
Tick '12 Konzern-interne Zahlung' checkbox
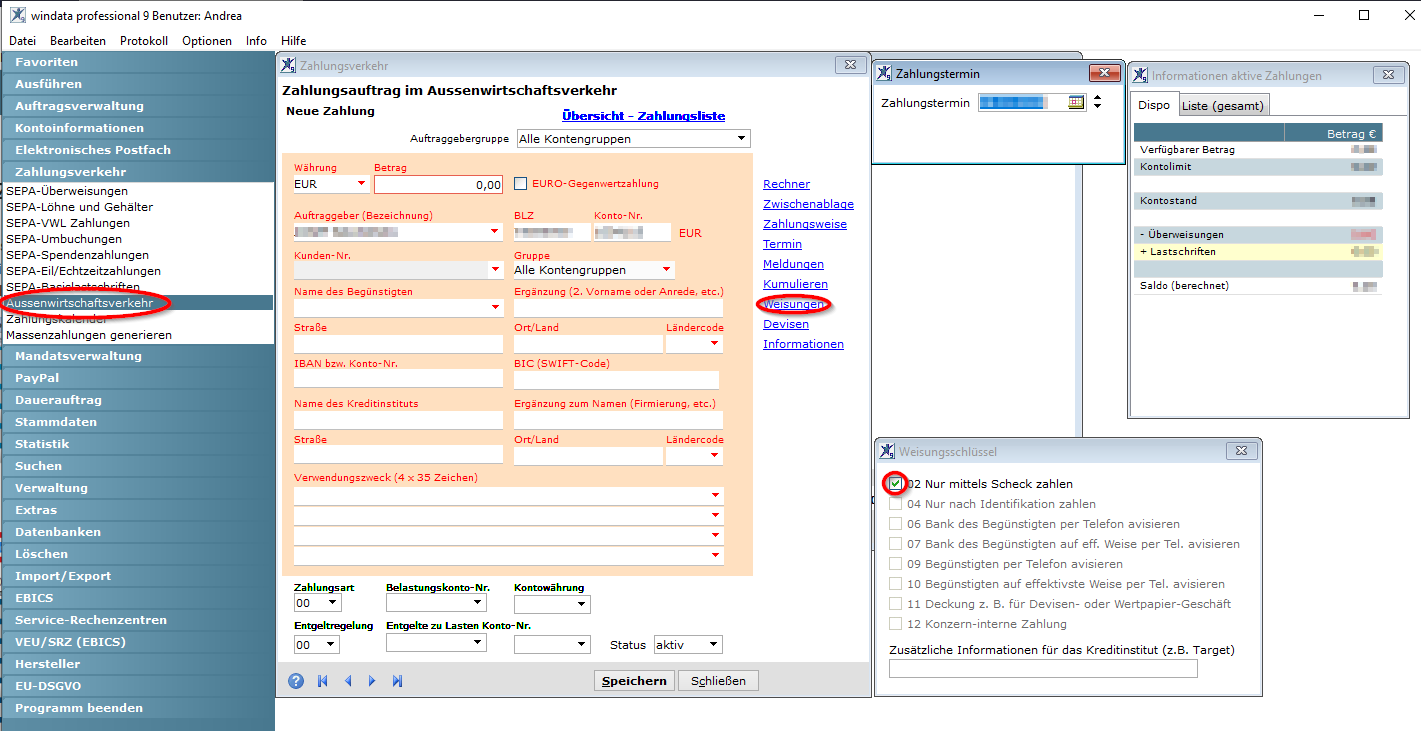[896, 624]
